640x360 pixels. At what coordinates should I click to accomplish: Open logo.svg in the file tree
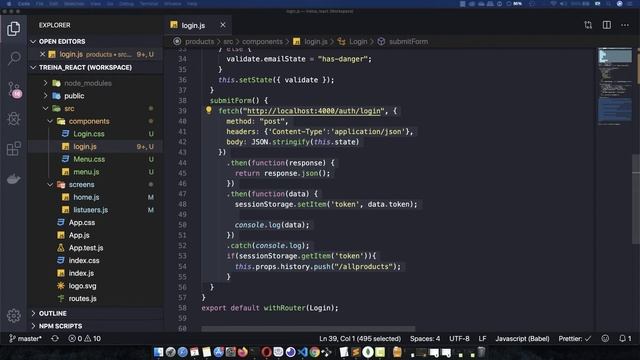point(82,285)
